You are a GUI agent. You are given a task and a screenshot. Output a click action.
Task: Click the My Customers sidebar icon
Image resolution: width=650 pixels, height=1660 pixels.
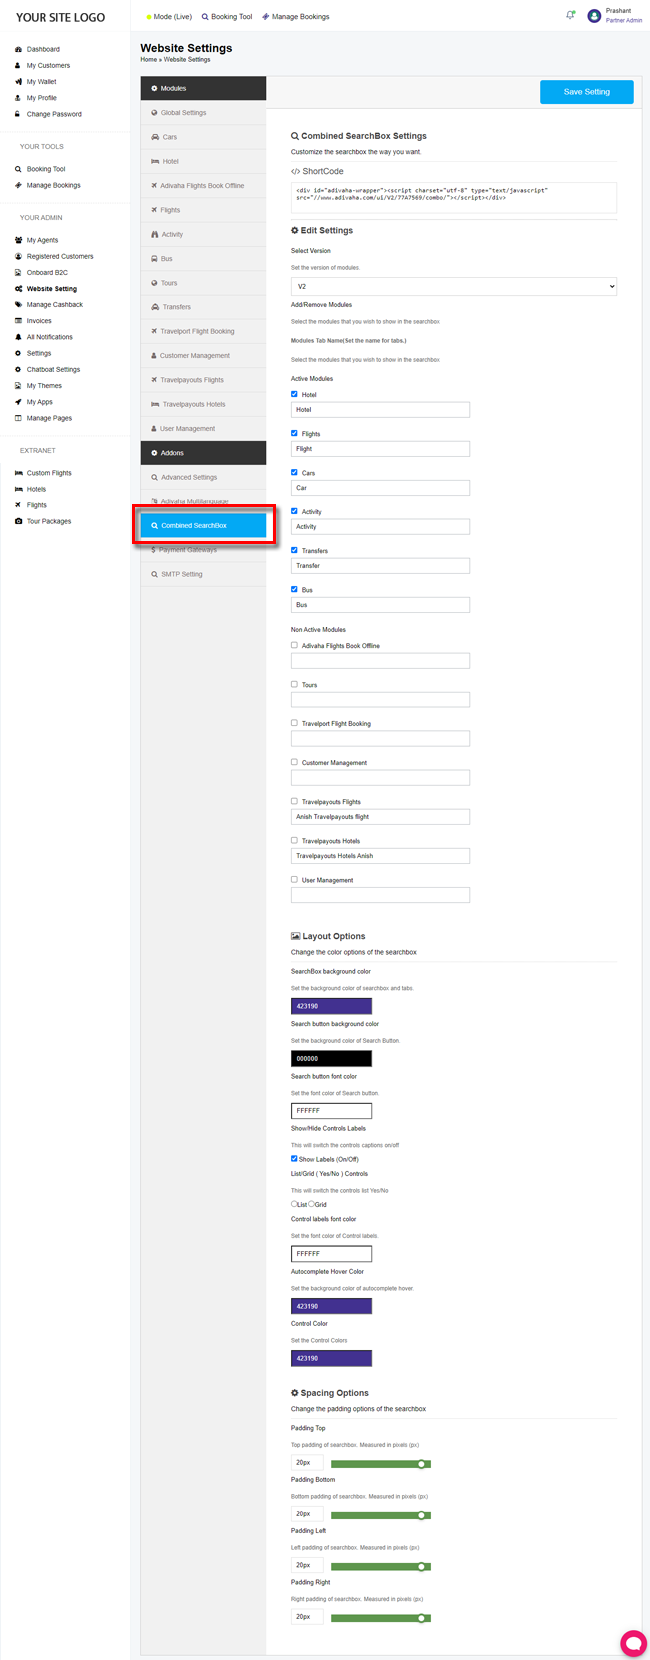click(18, 66)
